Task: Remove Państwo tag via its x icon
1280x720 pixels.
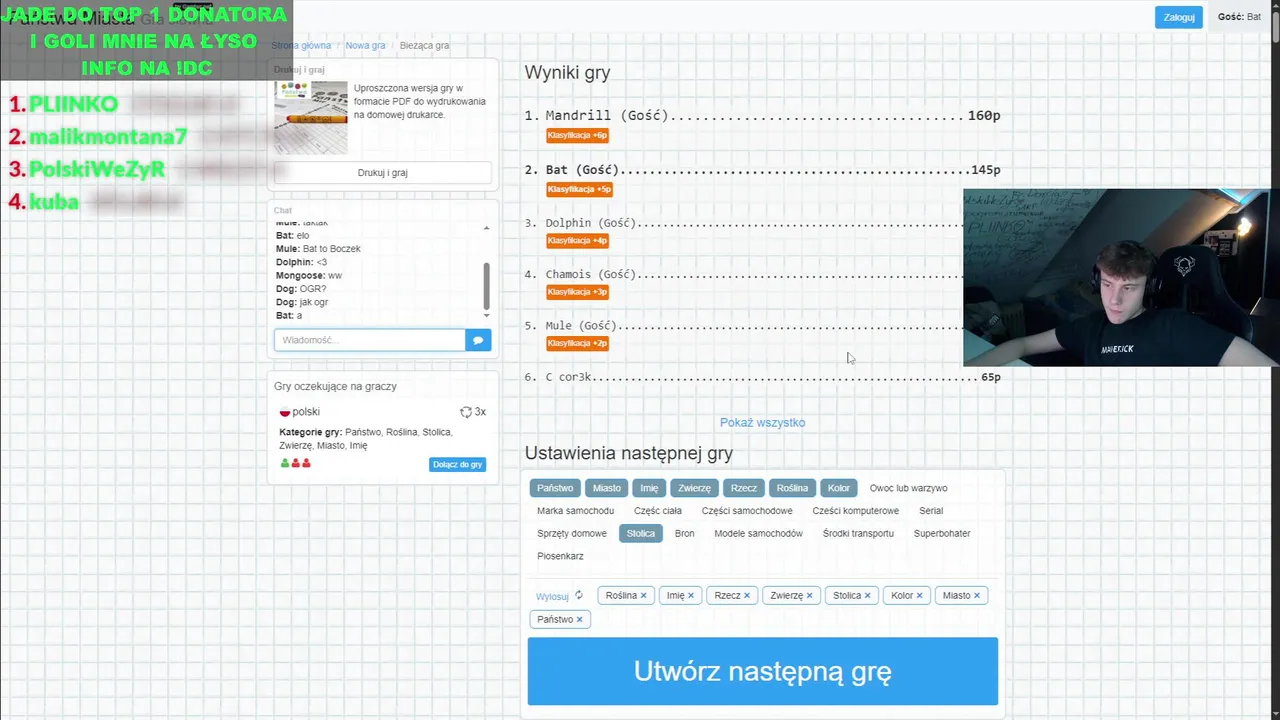Action: click(x=579, y=619)
